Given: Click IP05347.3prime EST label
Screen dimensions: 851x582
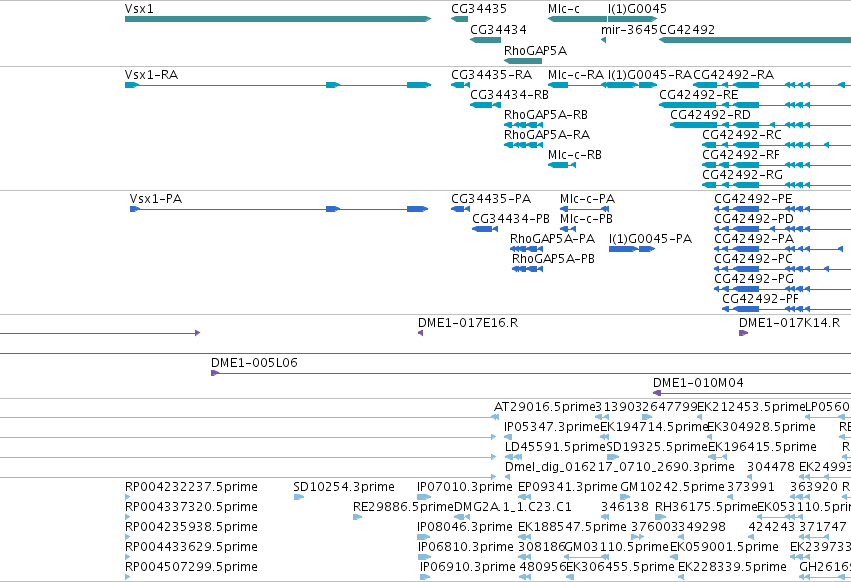Looking at the screenshot, I should tap(551, 427).
